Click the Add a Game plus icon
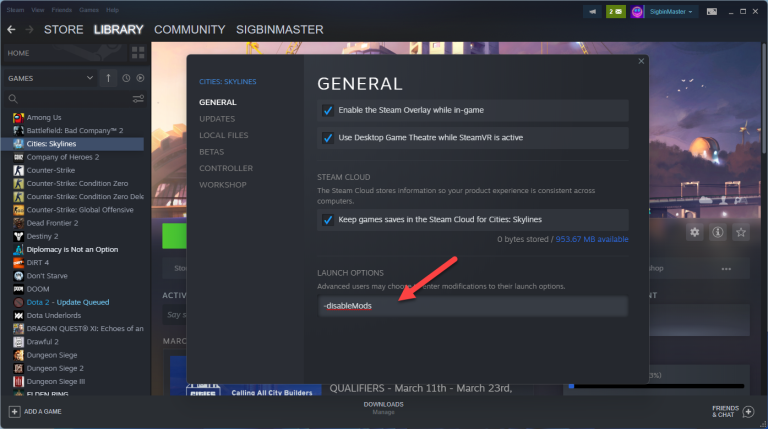 (15, 412)
